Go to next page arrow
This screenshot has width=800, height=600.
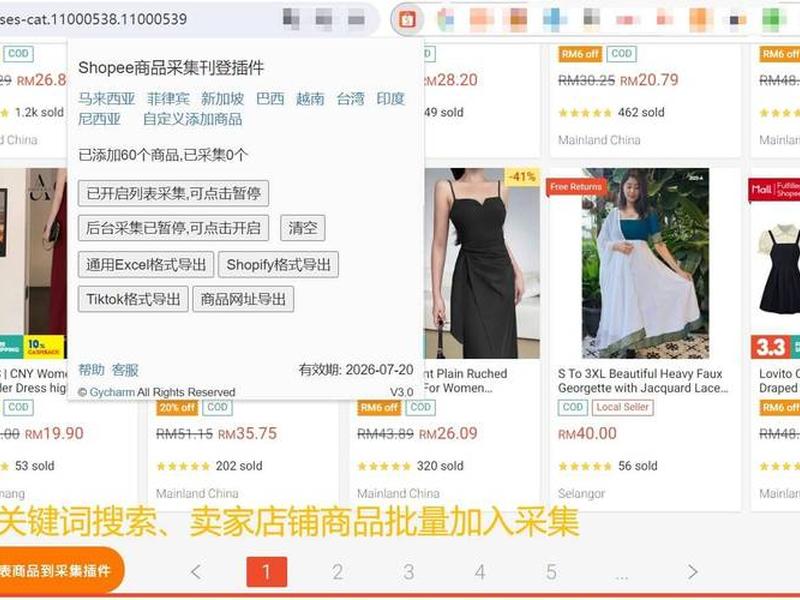pyautogui.click(x=692, y=572)
